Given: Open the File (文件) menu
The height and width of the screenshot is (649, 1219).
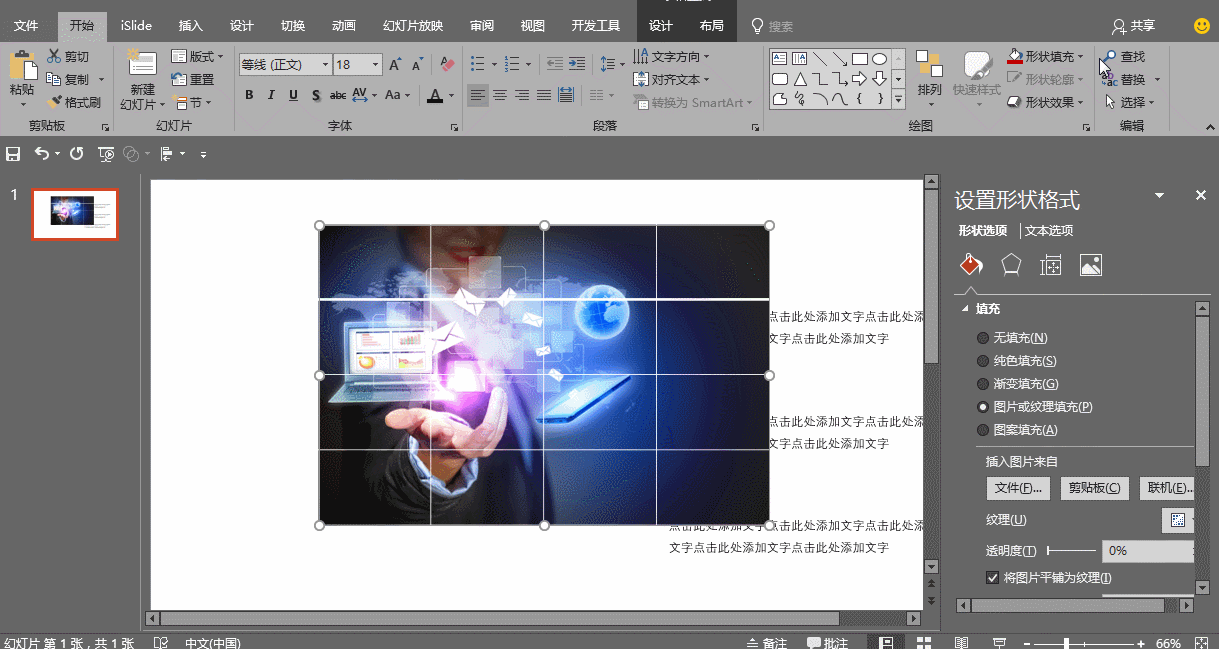Looking at the screenshot, I should click(26, 26).
